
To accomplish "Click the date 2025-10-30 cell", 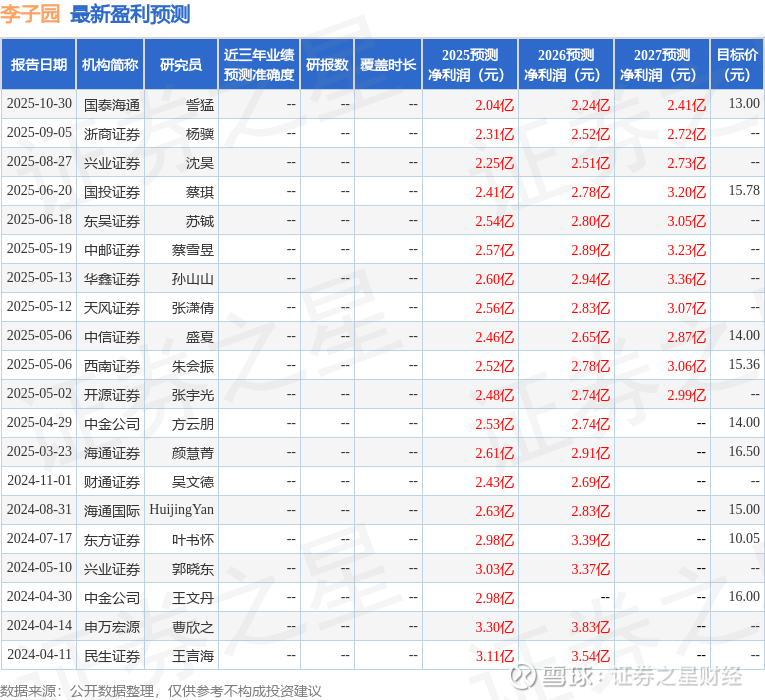I will coord(39,104).
